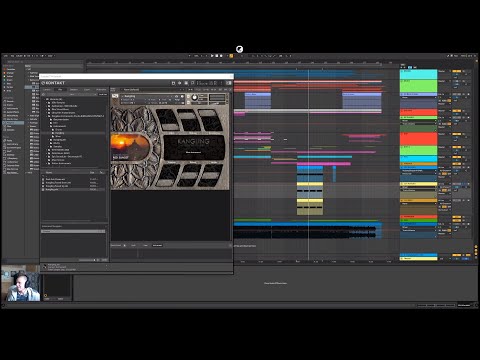The image size is (480, 360).
Task: Click the orange highlighted icon in top toolbar
Action: 231,56
